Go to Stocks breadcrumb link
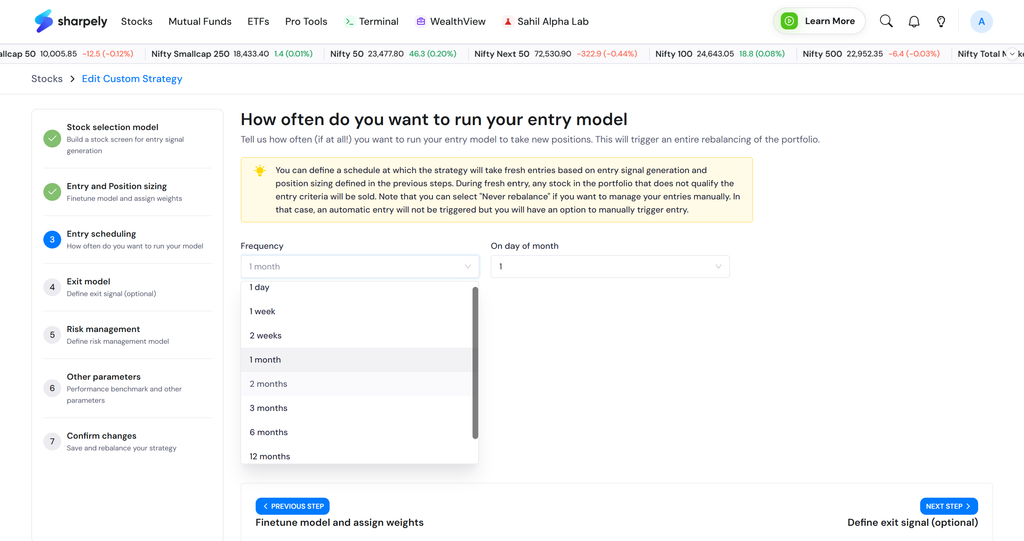Viewport: 1024px width, 541px height. [47, 78]
